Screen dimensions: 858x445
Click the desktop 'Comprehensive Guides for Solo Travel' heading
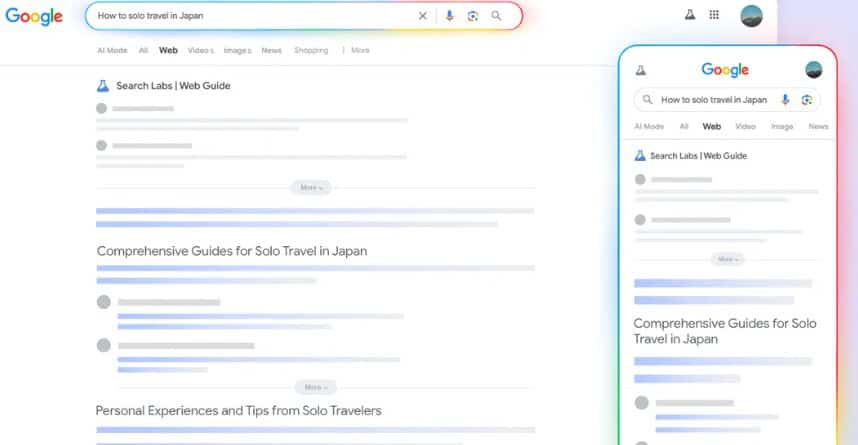[x=232, y=251]
